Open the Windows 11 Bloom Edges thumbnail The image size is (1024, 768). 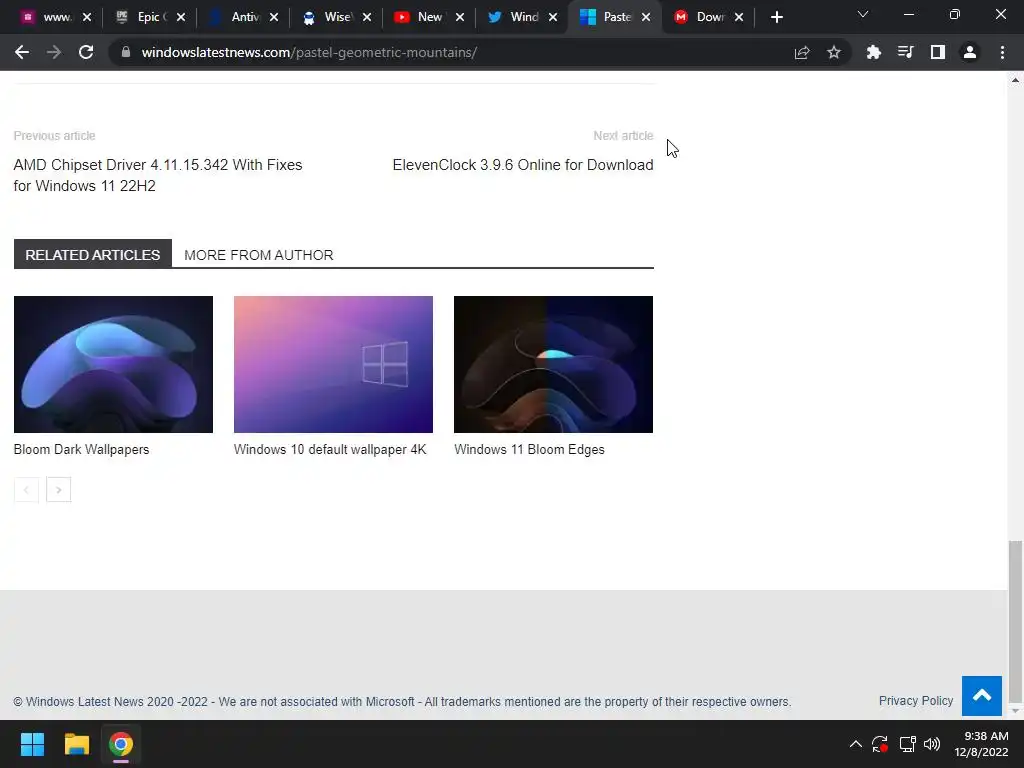[x=553, y=364]
